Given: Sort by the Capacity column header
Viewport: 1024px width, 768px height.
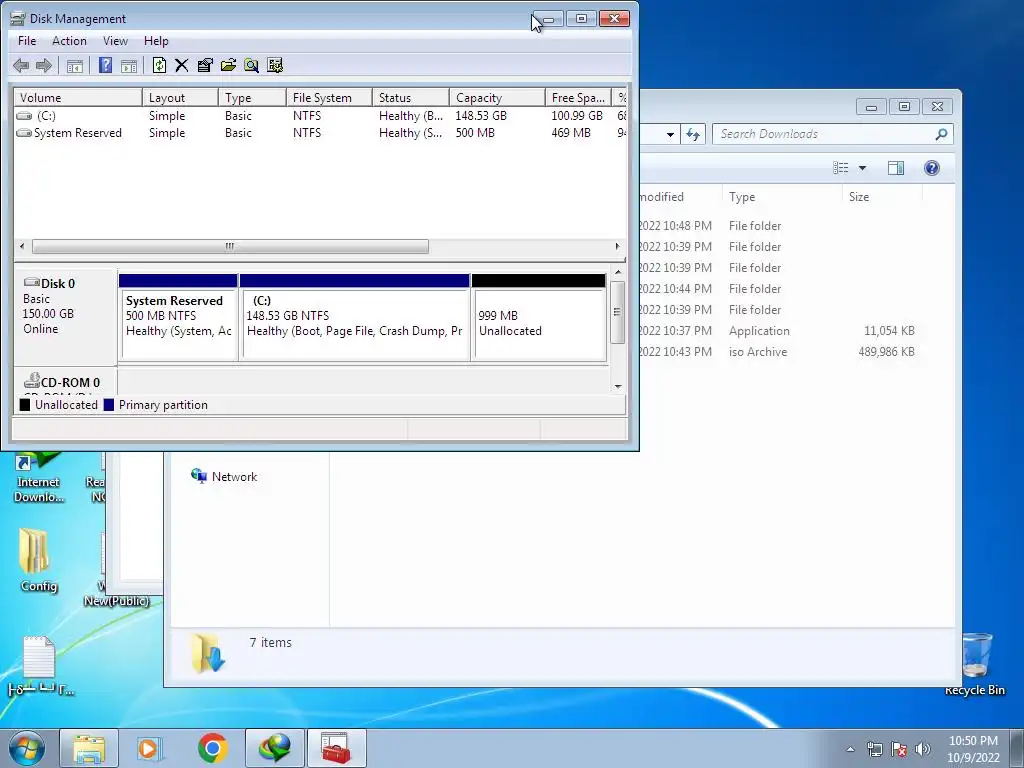Looking at the screenshot, I should 497,97.
